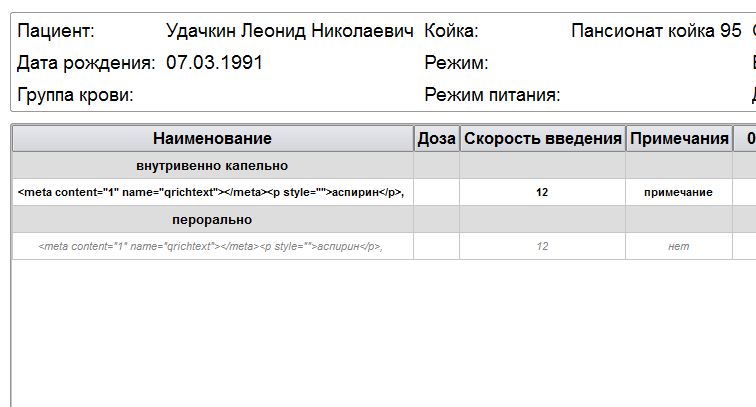Click the Примечания column header
The image size is (756, 407).
[678, 138]
